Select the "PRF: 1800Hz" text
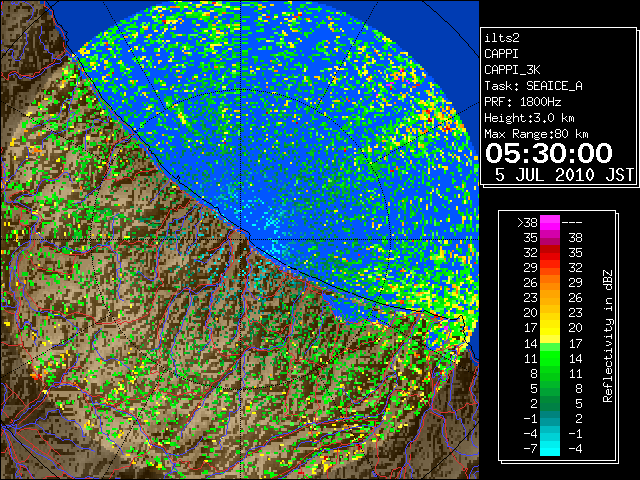Viewport: 640px width, 480px height. click(522, 102)
